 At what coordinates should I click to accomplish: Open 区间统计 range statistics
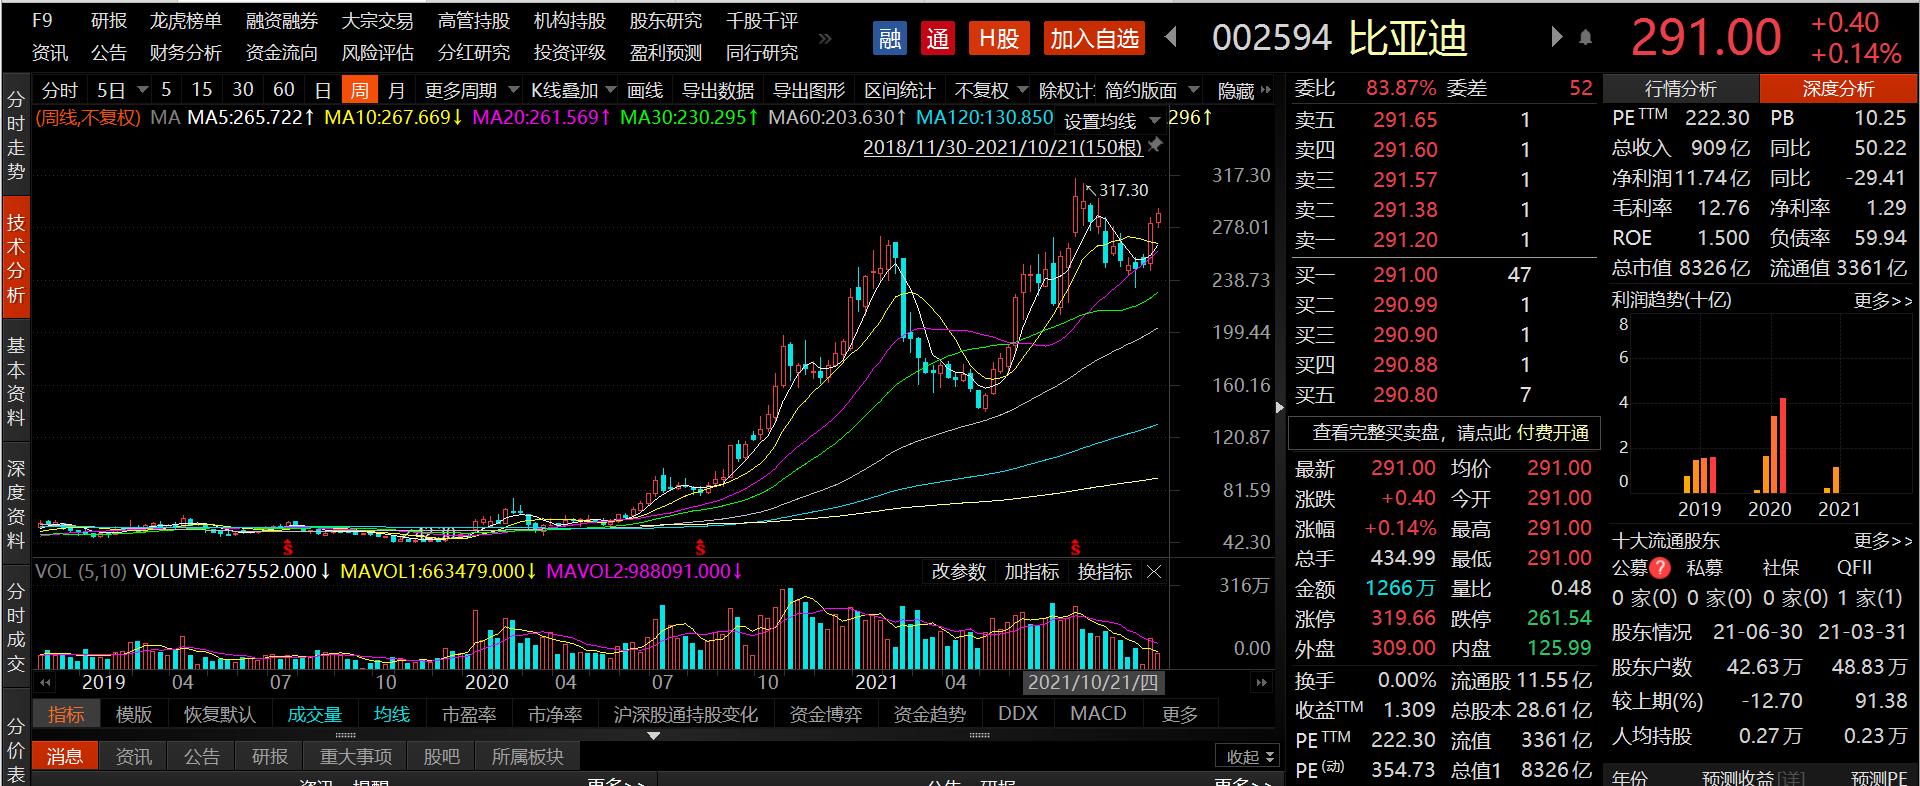[x=899, y=90]
